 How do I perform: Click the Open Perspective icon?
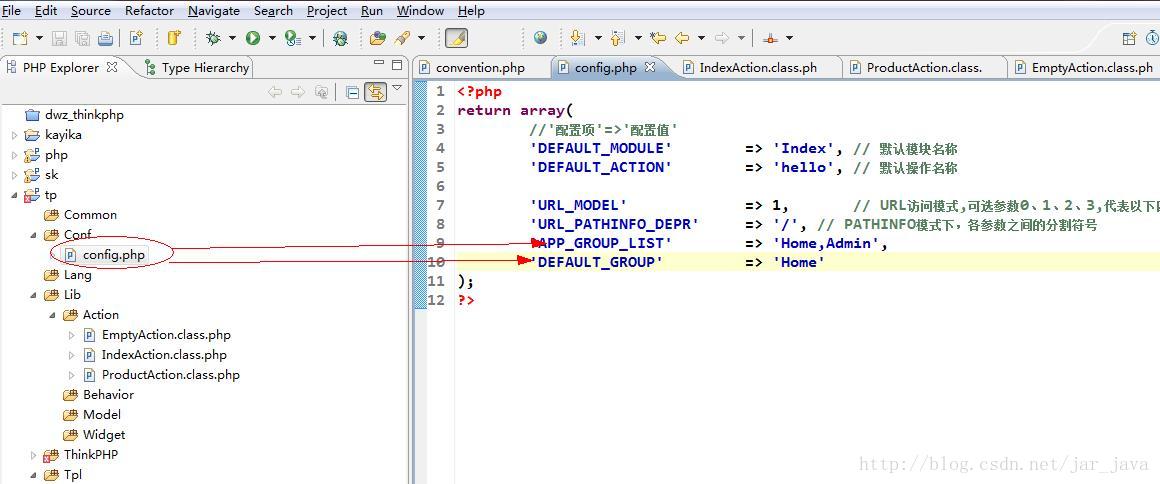coord(1129,38)
